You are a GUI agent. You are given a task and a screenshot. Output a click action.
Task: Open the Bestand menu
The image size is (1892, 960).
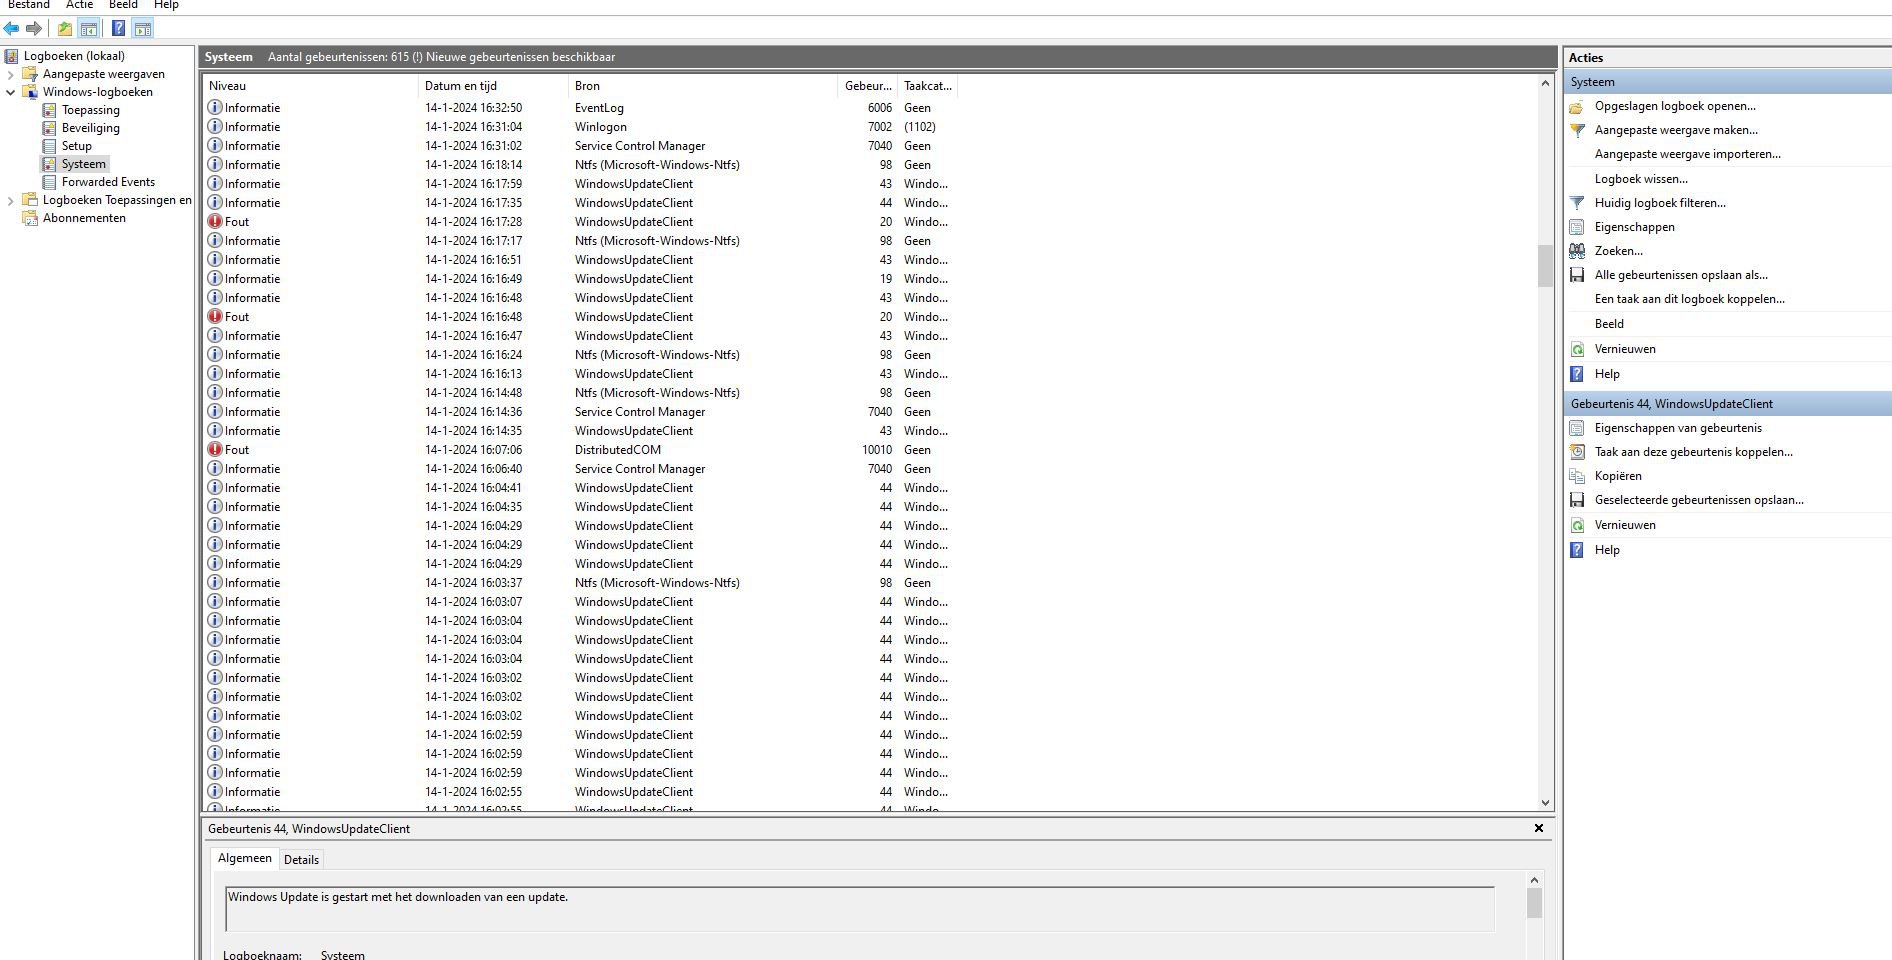click(28, 5)
